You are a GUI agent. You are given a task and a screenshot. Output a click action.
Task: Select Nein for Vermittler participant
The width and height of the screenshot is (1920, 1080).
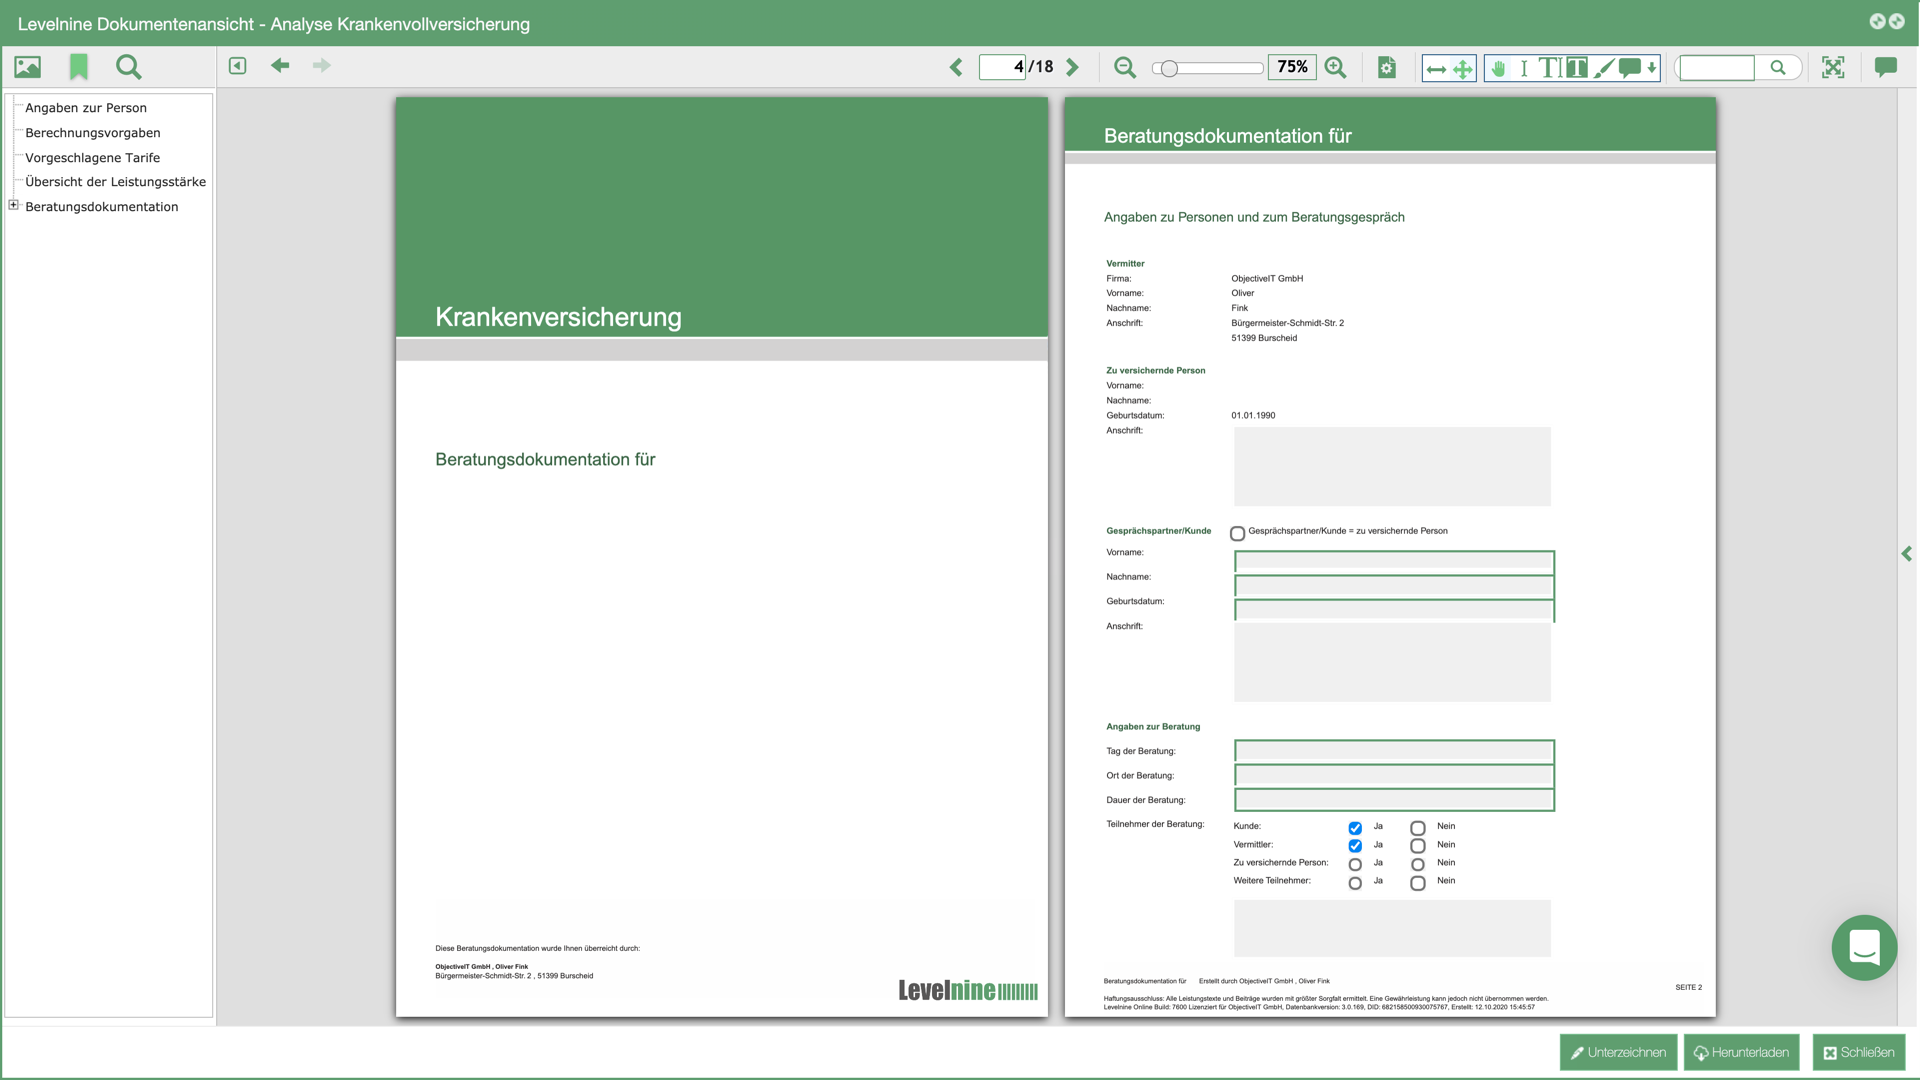pyautogui.click(x=1418, y=846)
